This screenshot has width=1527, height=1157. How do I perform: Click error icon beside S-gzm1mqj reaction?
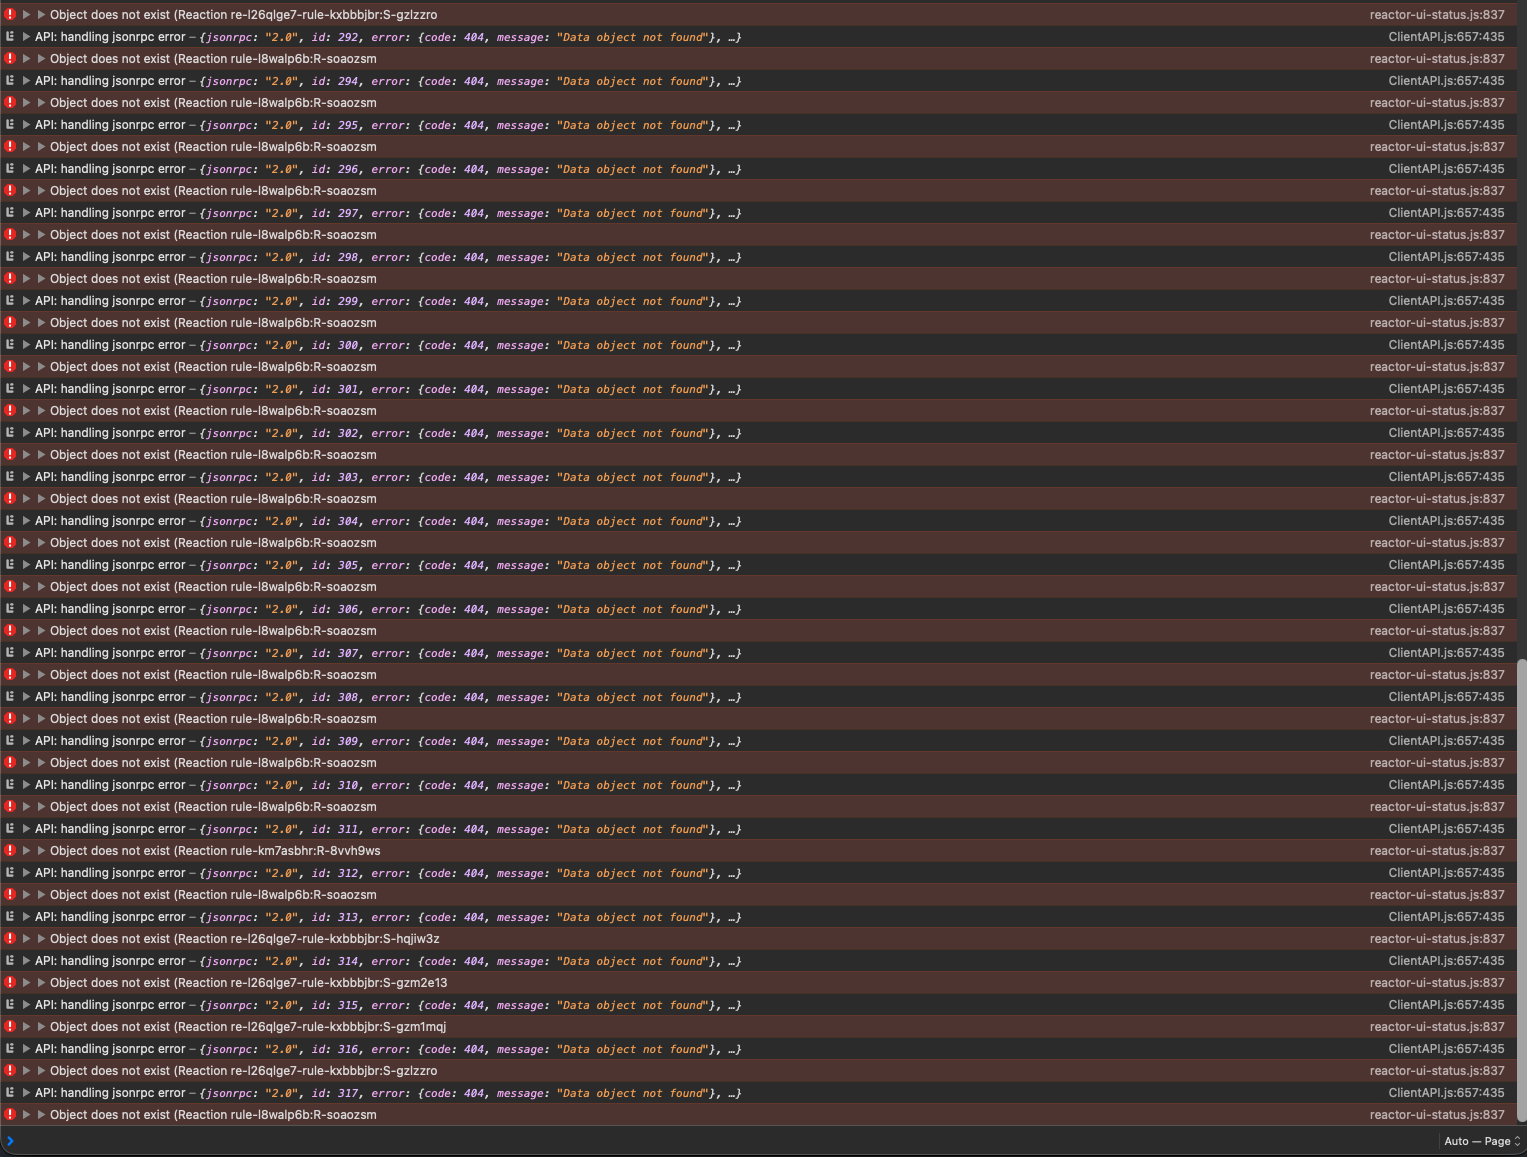[x=10, y=1027]
